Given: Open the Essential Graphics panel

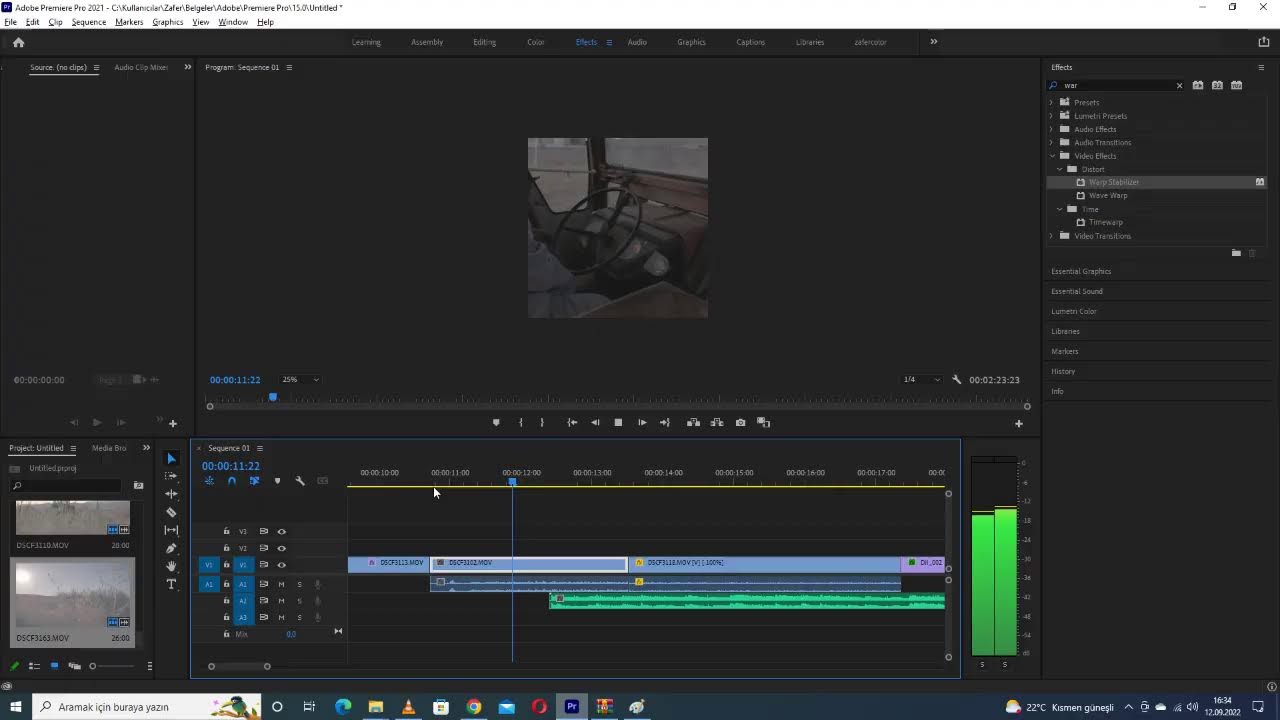Looking at the screenshot, I should (1081, 271).
